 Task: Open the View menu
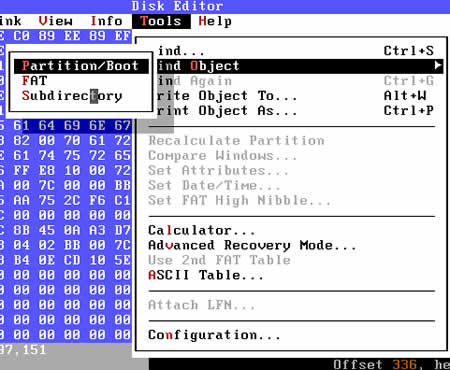point(55,21)
